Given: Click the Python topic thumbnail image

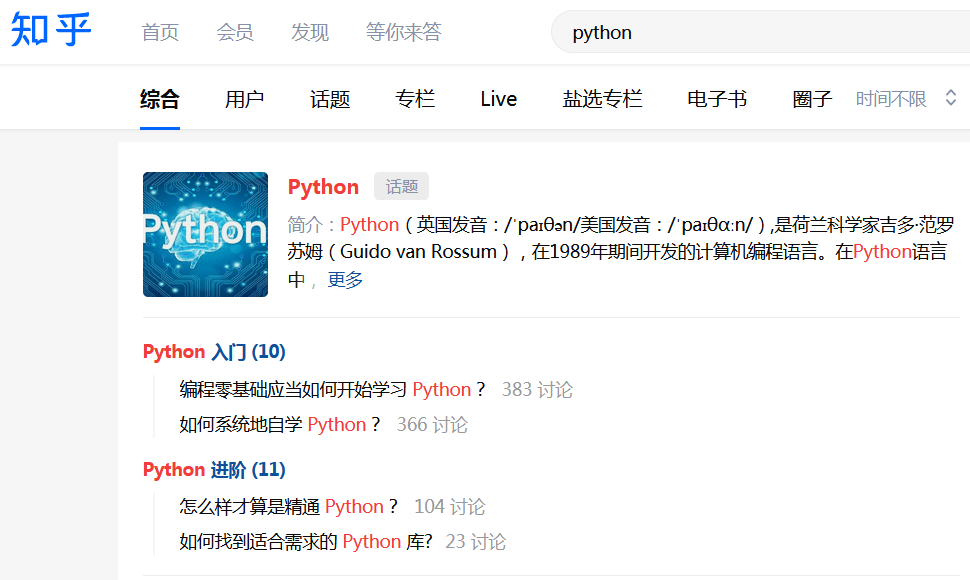Looking at the screenshot, I should coord(205,234).
